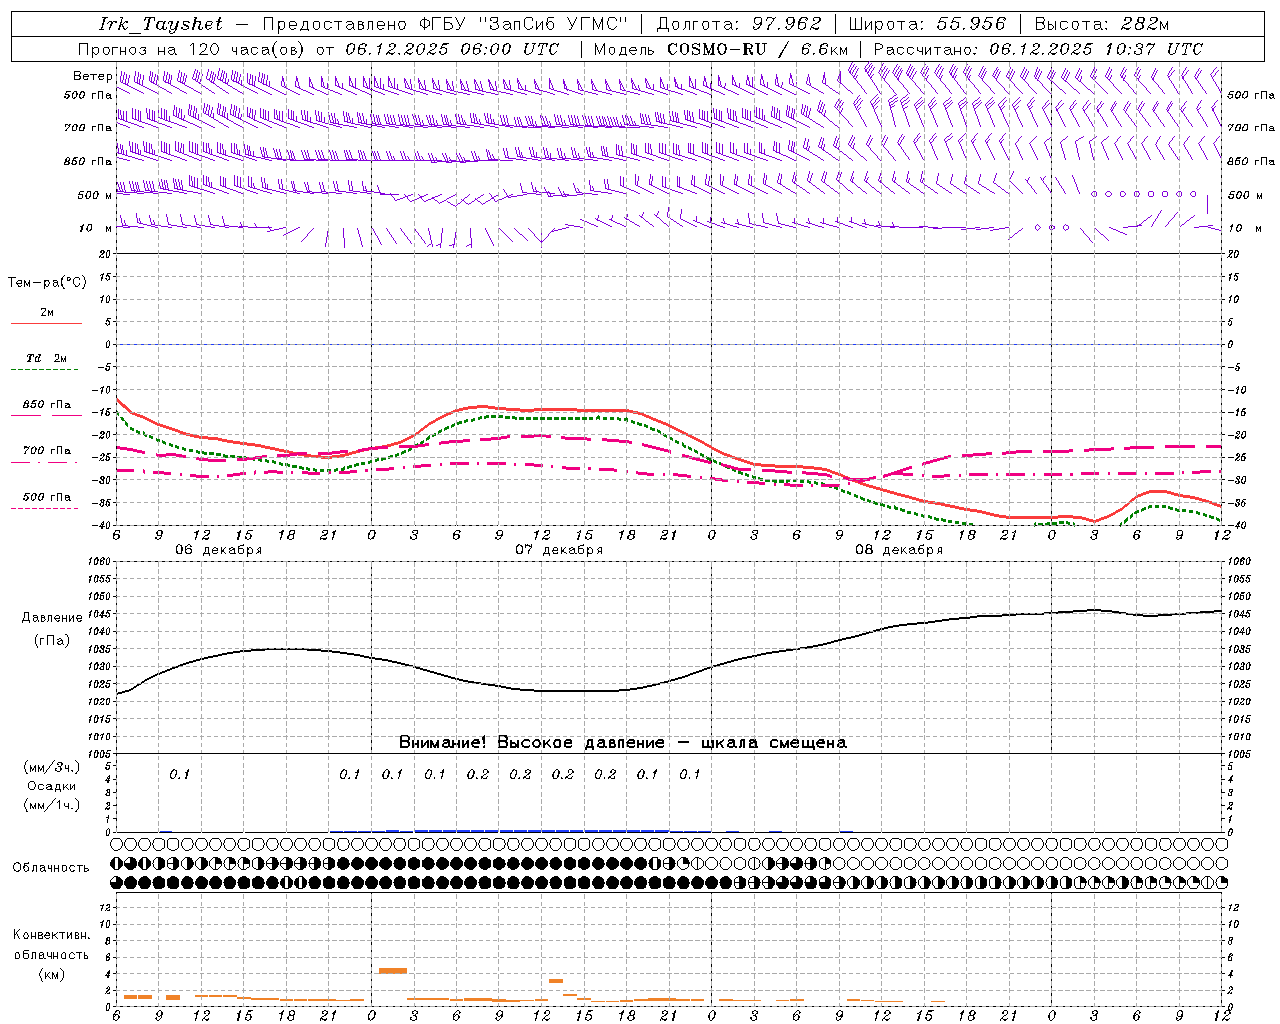Select the 08 декабря date label
Screen dimensions: 1280x1024
(898, 550)
